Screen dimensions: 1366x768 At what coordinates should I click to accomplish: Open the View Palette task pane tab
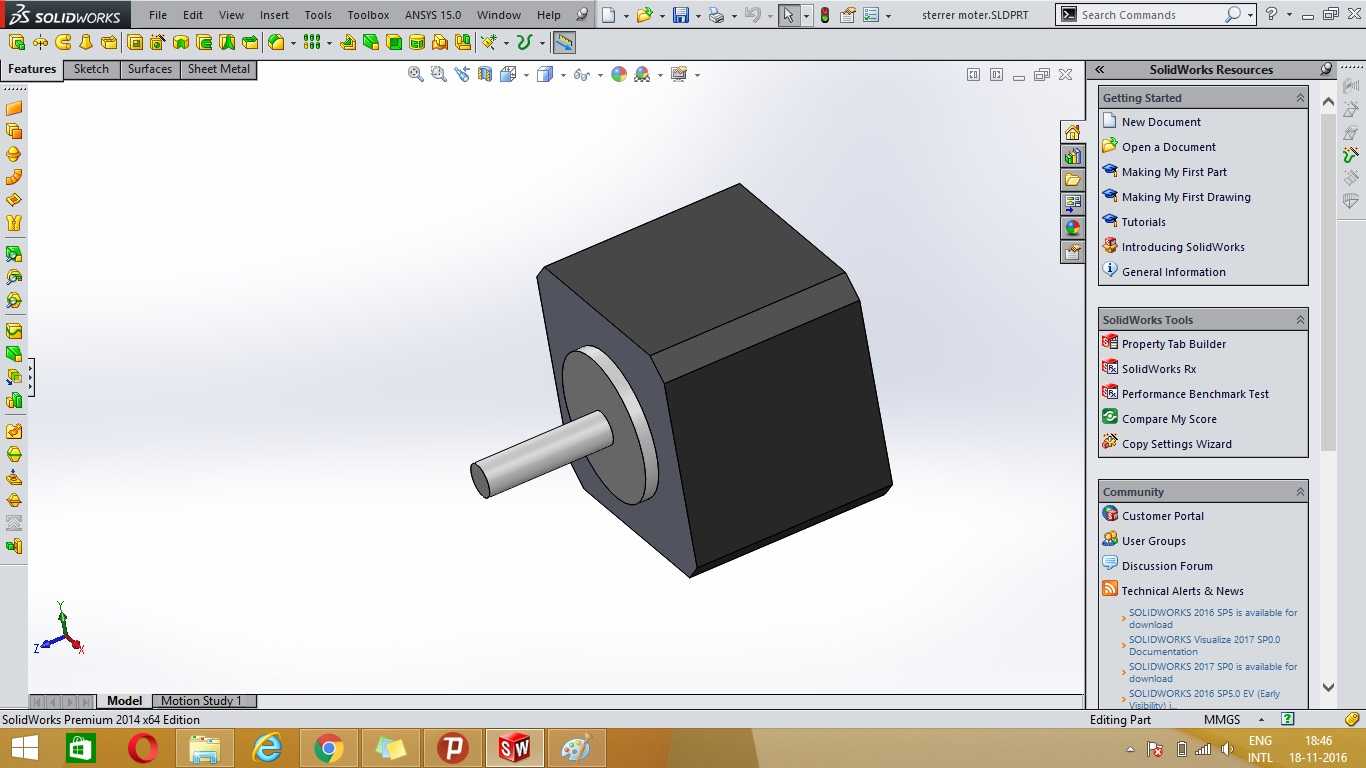tap(1072, 204)
